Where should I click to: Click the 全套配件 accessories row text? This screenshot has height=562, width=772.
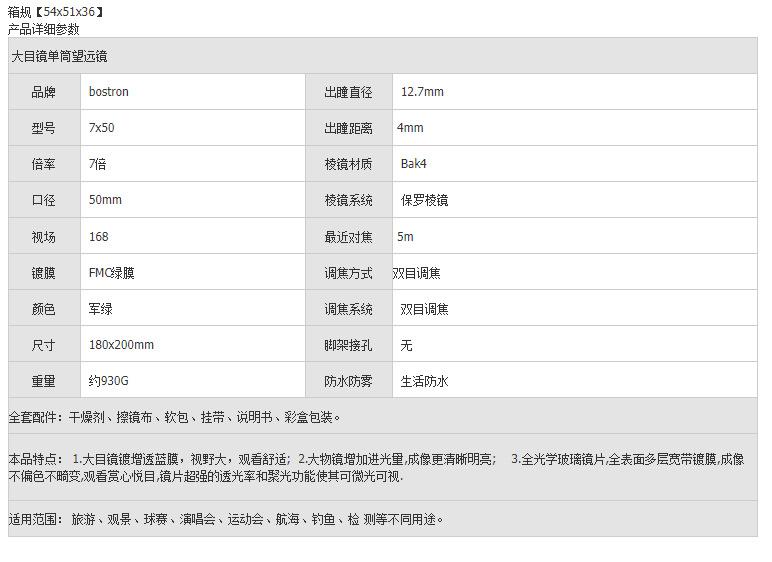tap(175, 417)
